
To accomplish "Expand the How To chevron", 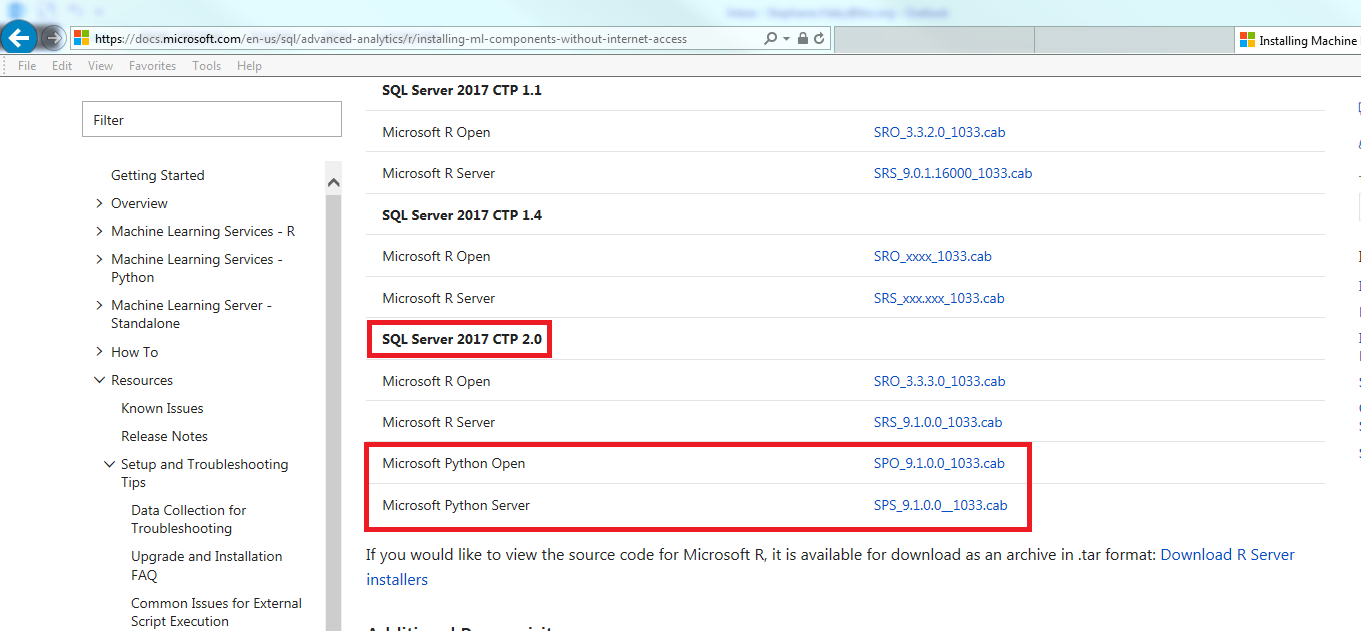I will tap(99, 352).
